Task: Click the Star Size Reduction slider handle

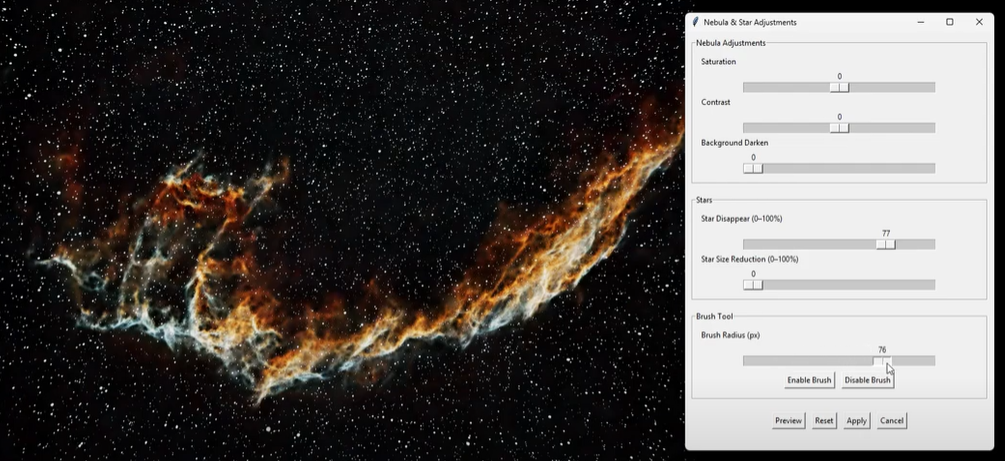Action: pyautogui.click(x=753, y=285)
